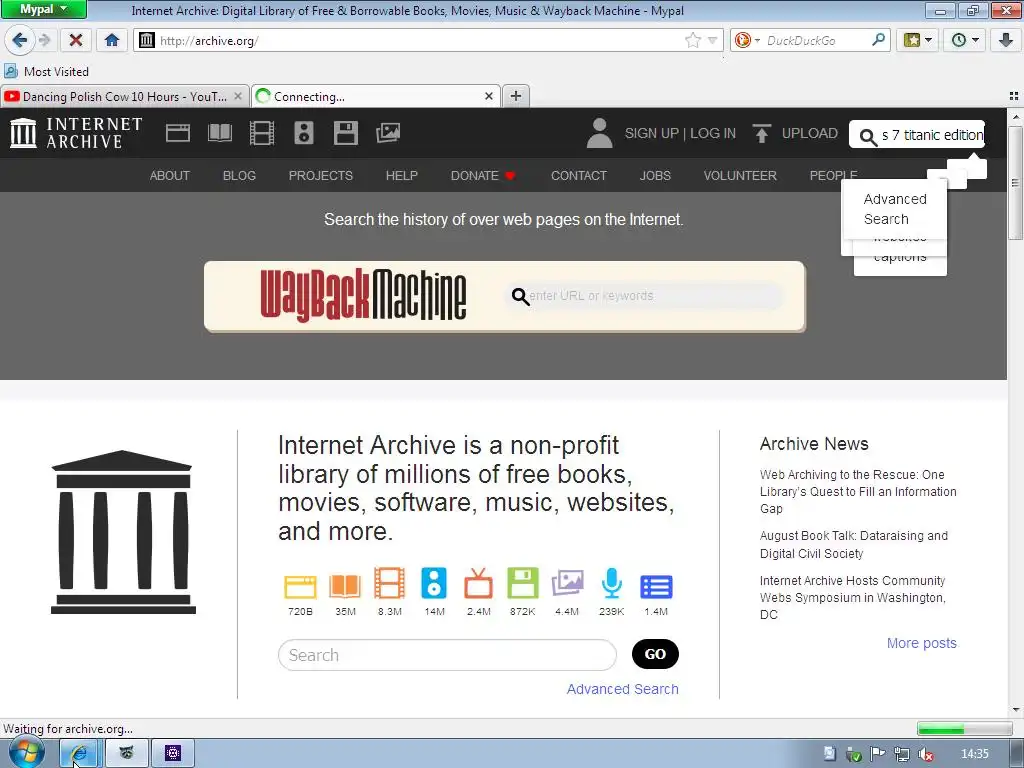Open the Video film icon in header
This screenshot has width=1024, height=768.
tap(262, 133)
